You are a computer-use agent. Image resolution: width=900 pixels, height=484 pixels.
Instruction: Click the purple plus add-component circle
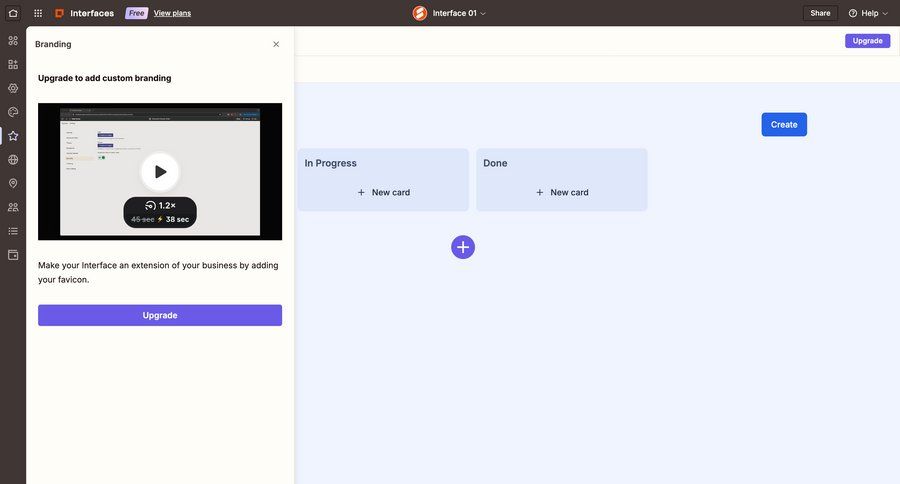click(463, 247)
